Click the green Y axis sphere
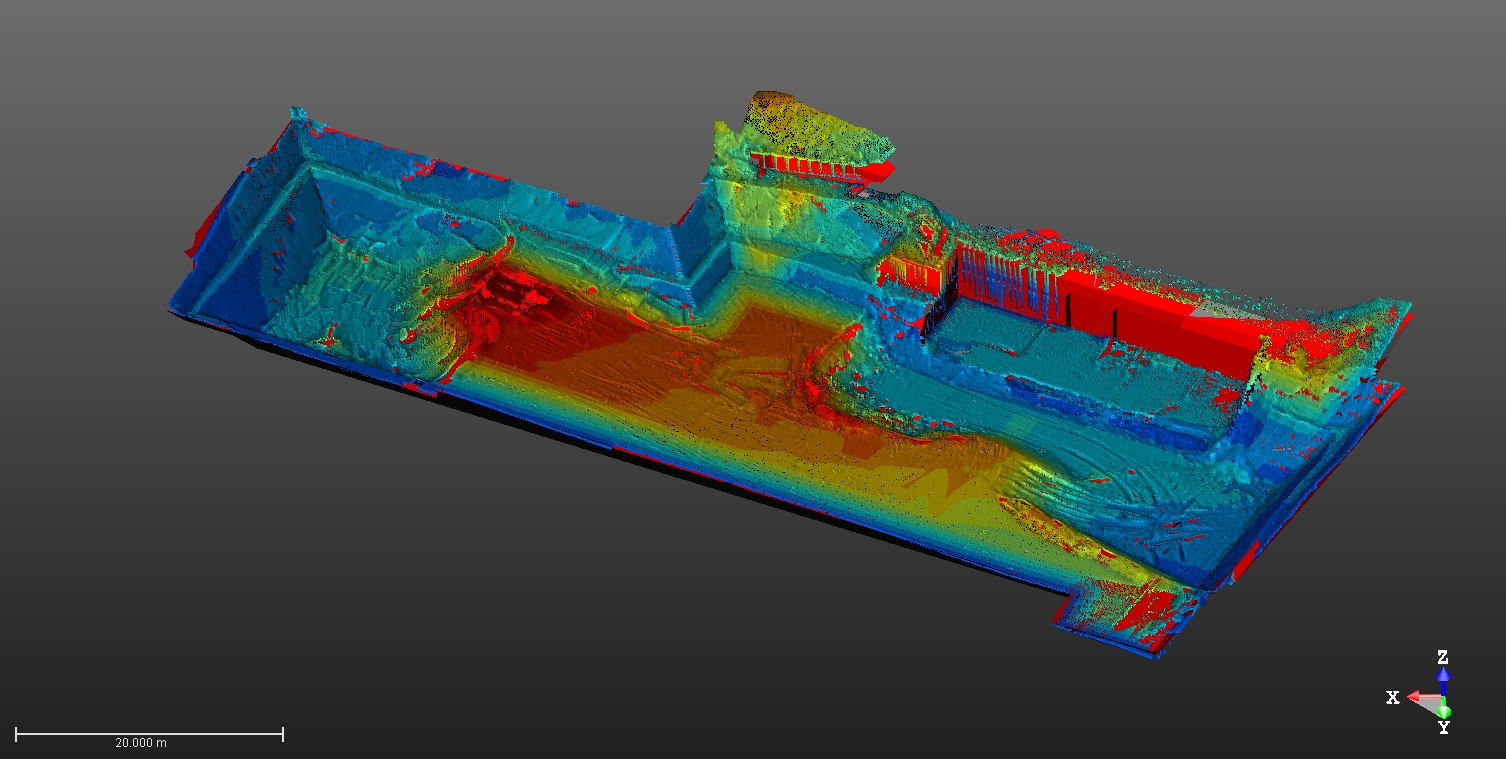 1444,711
